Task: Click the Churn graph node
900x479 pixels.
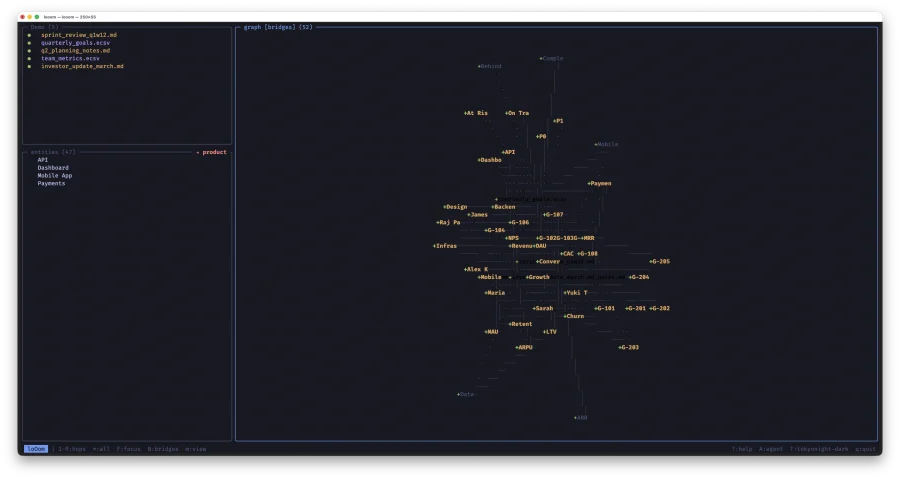Action: click(574, 316)
